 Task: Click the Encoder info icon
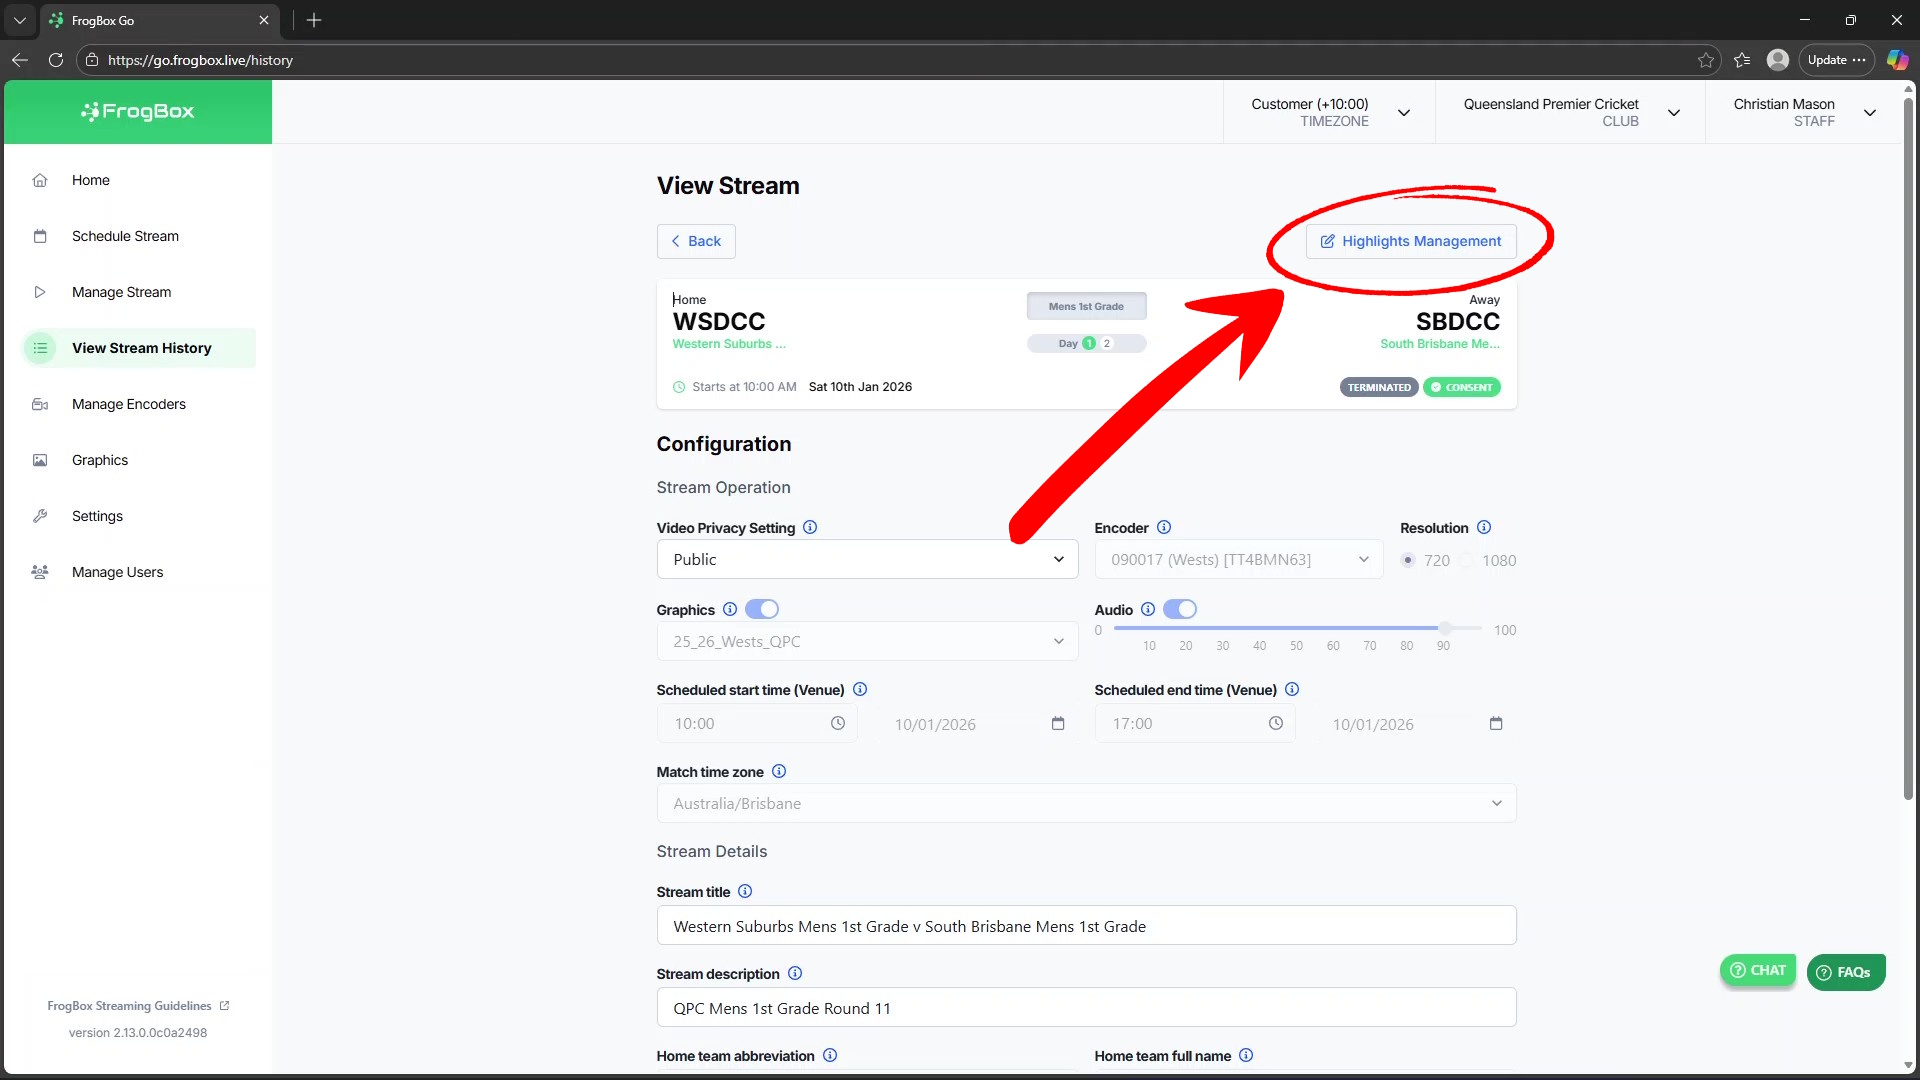(1164, 527)
